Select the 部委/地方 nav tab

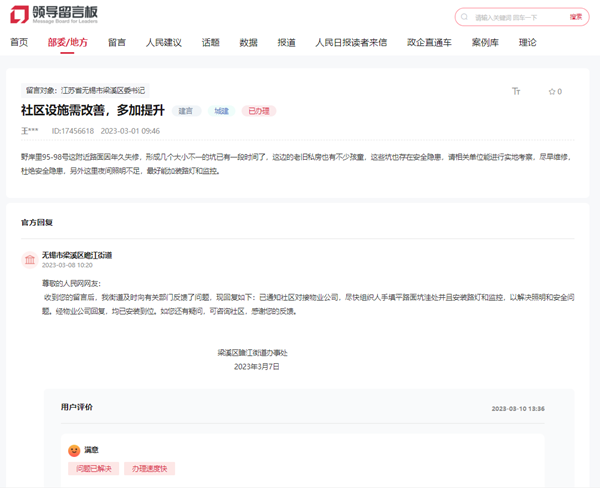pyautogui.click(x=67, y=42)
